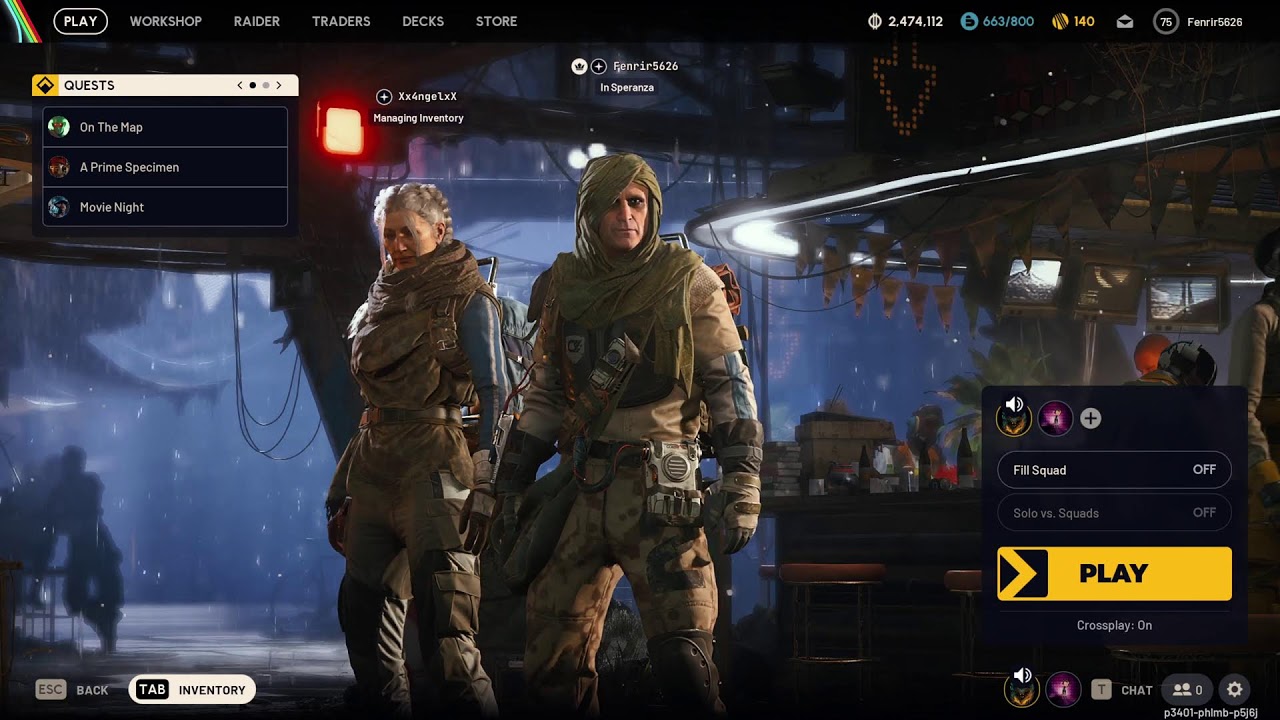Open the Traders tab
Viewport: 1280px width, 720px height.
click(341, 21)
